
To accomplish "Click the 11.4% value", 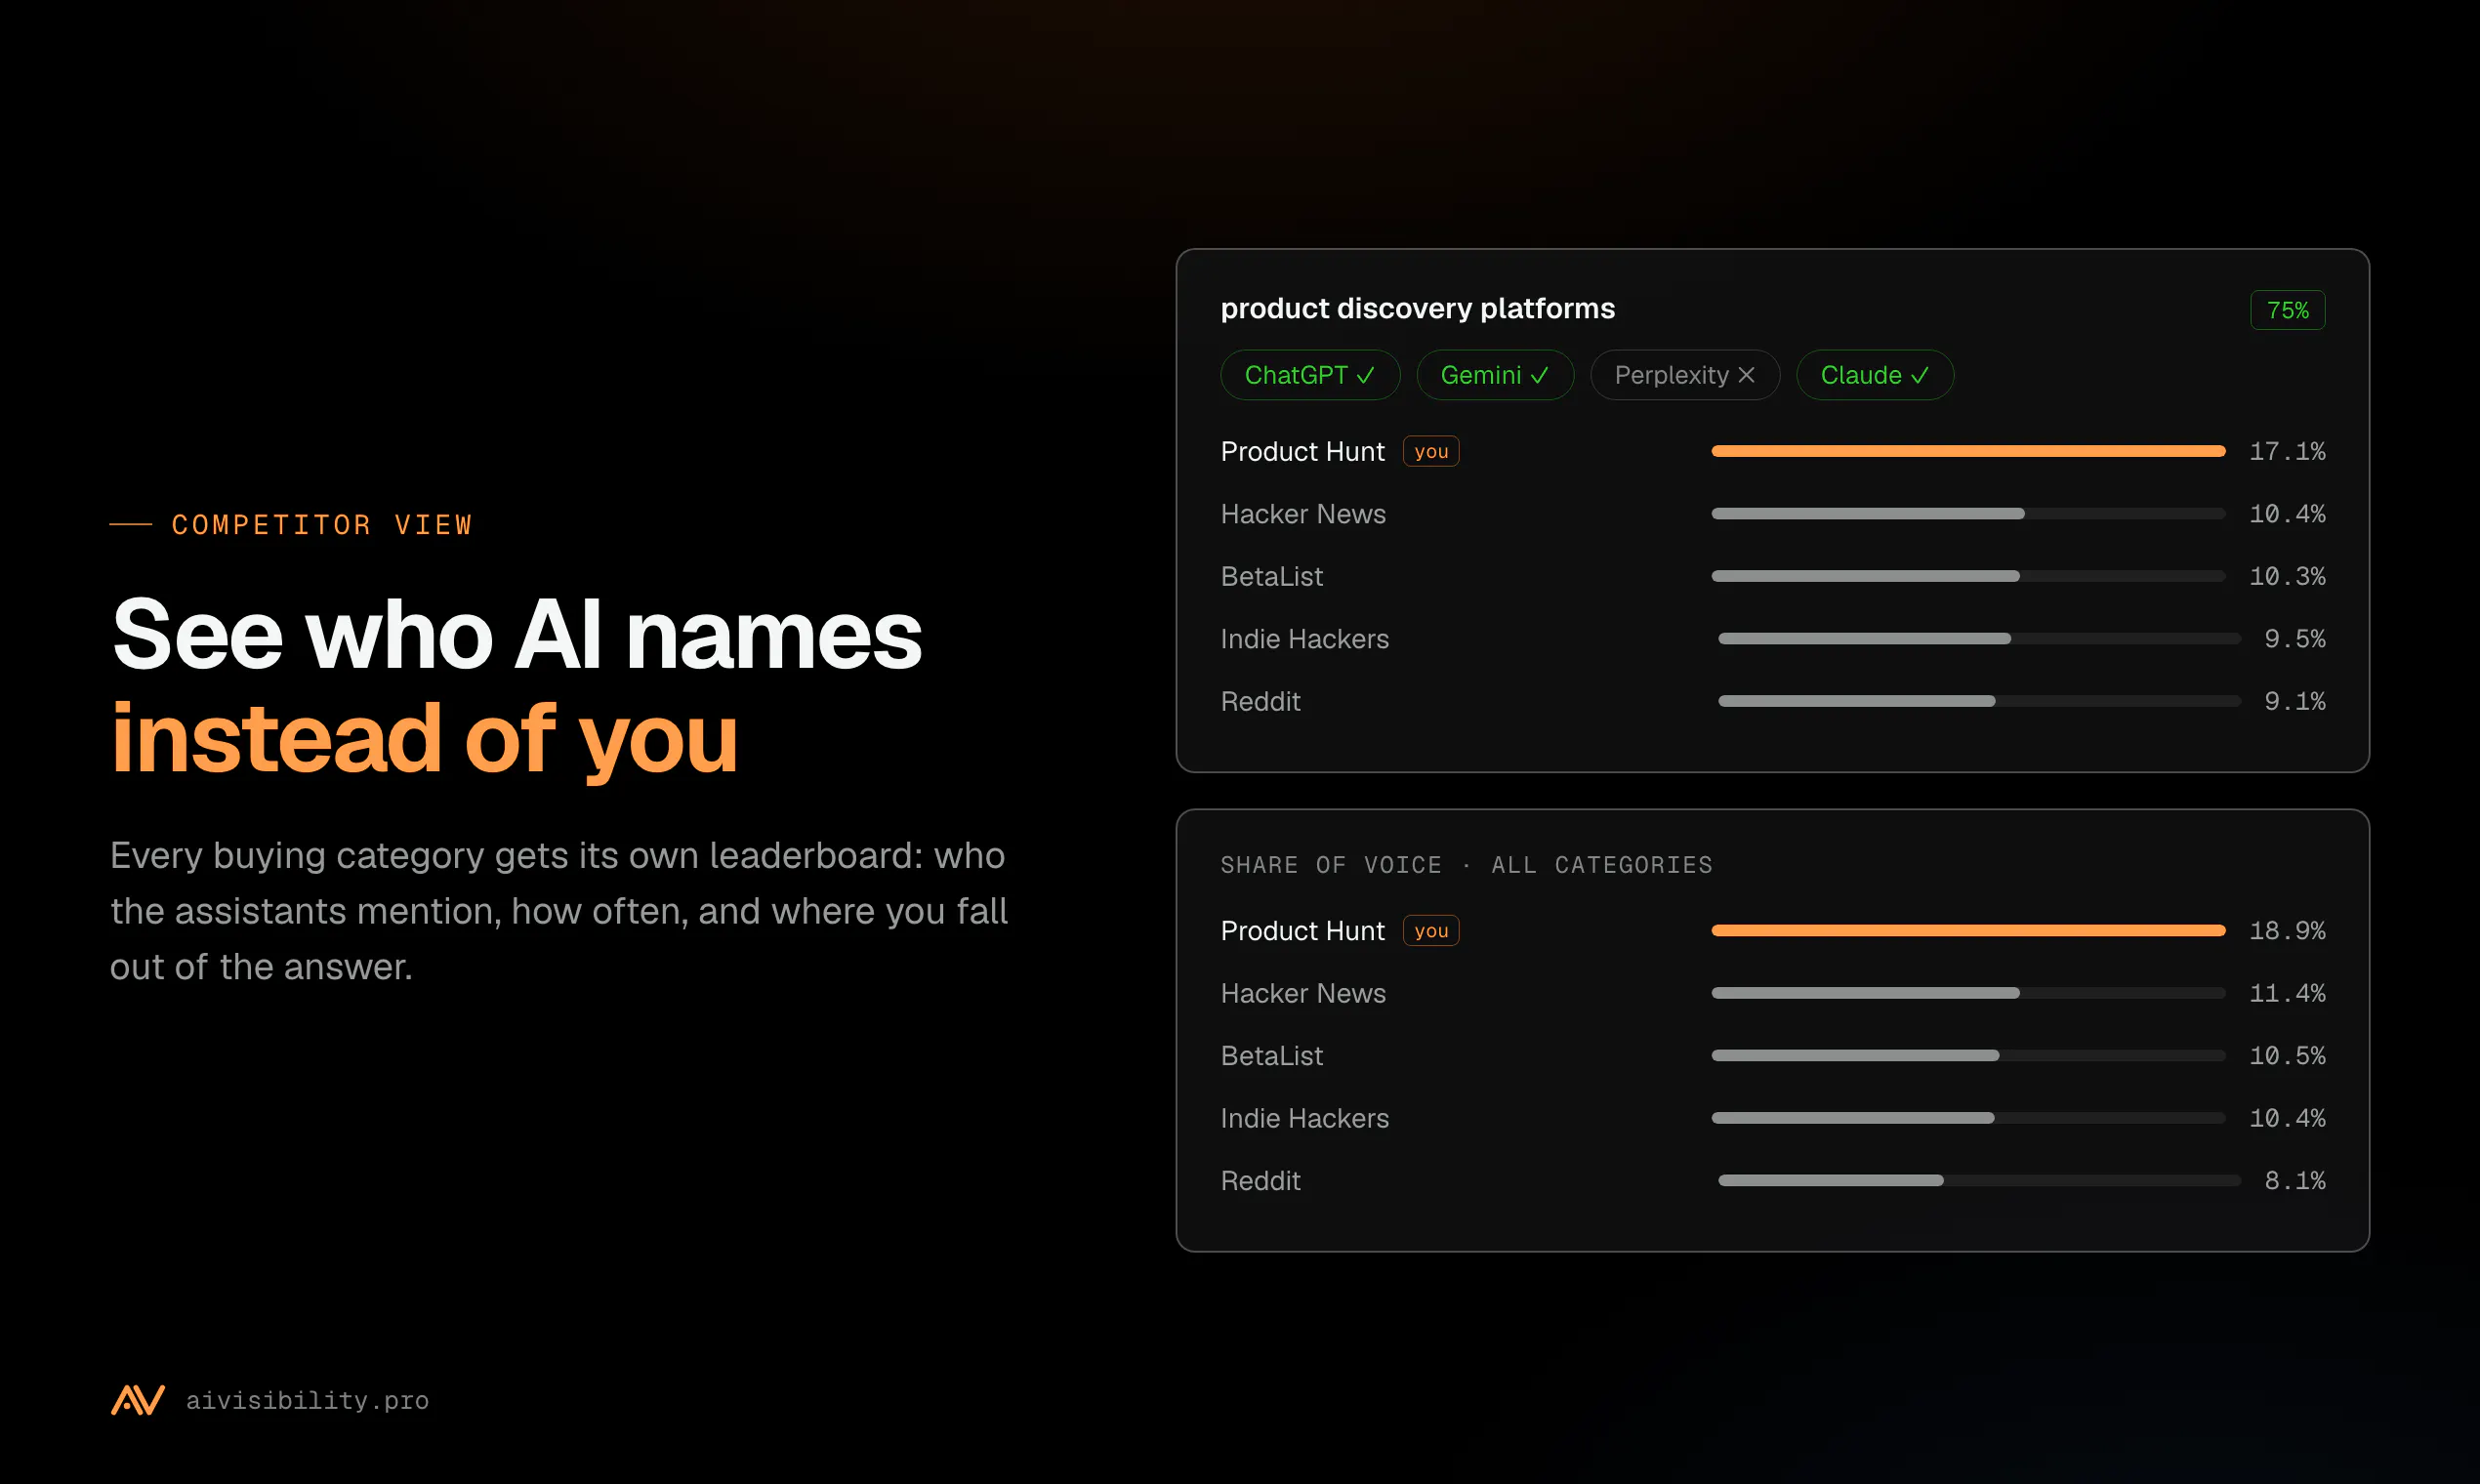I will [2287, 994].
